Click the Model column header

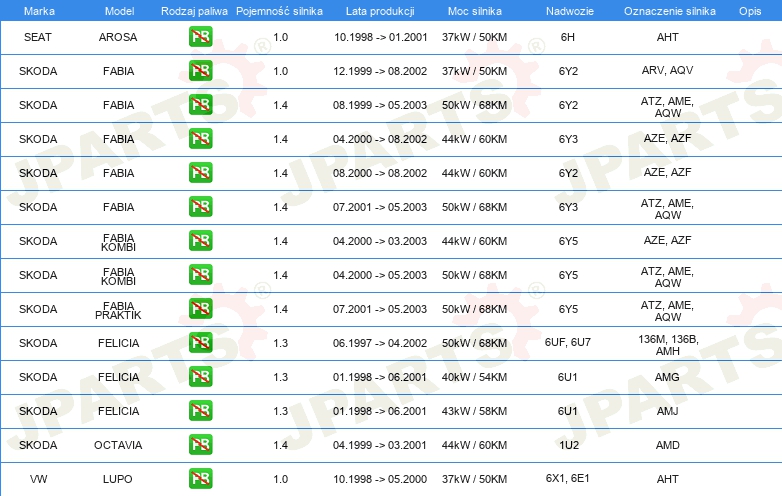118,10
